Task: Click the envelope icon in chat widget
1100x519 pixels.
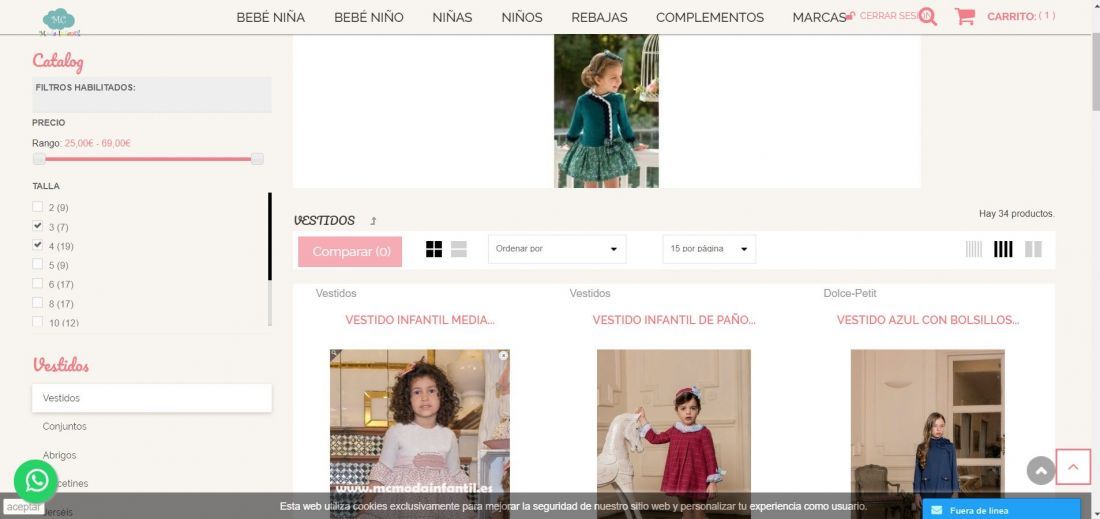Action: [x=936, y=511]
